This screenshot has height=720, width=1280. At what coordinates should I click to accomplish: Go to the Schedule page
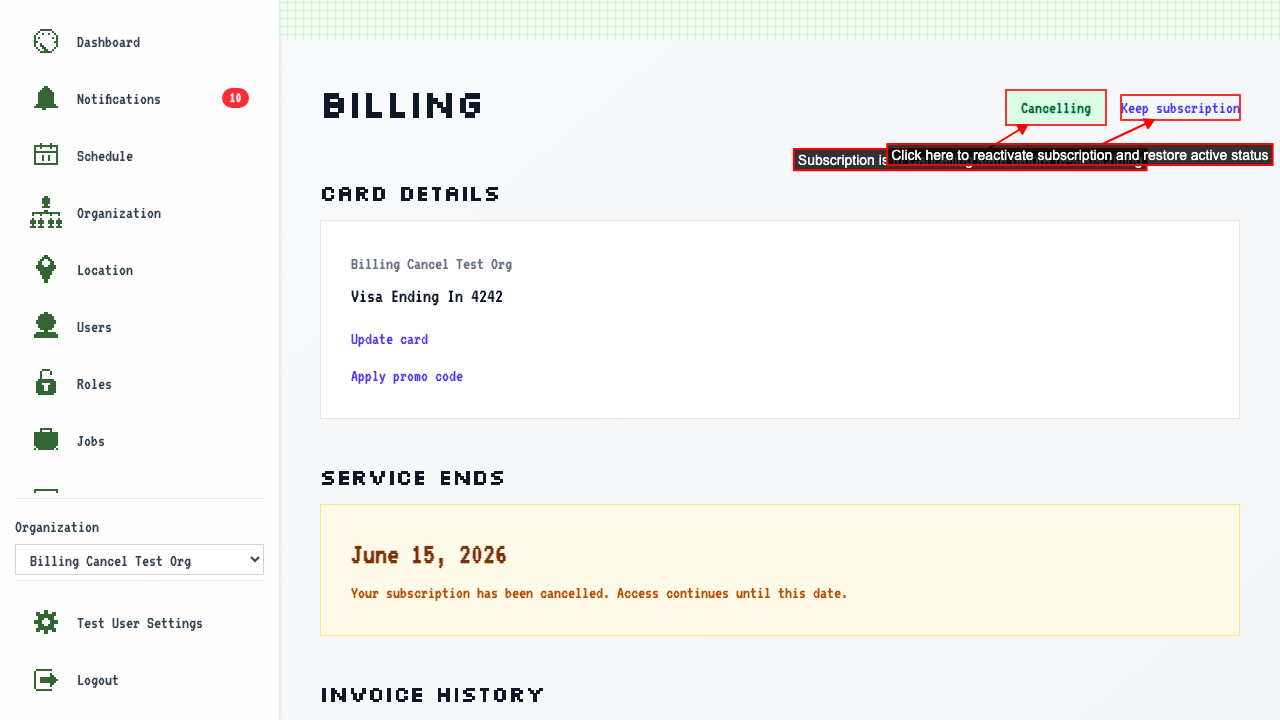point(140,156)
